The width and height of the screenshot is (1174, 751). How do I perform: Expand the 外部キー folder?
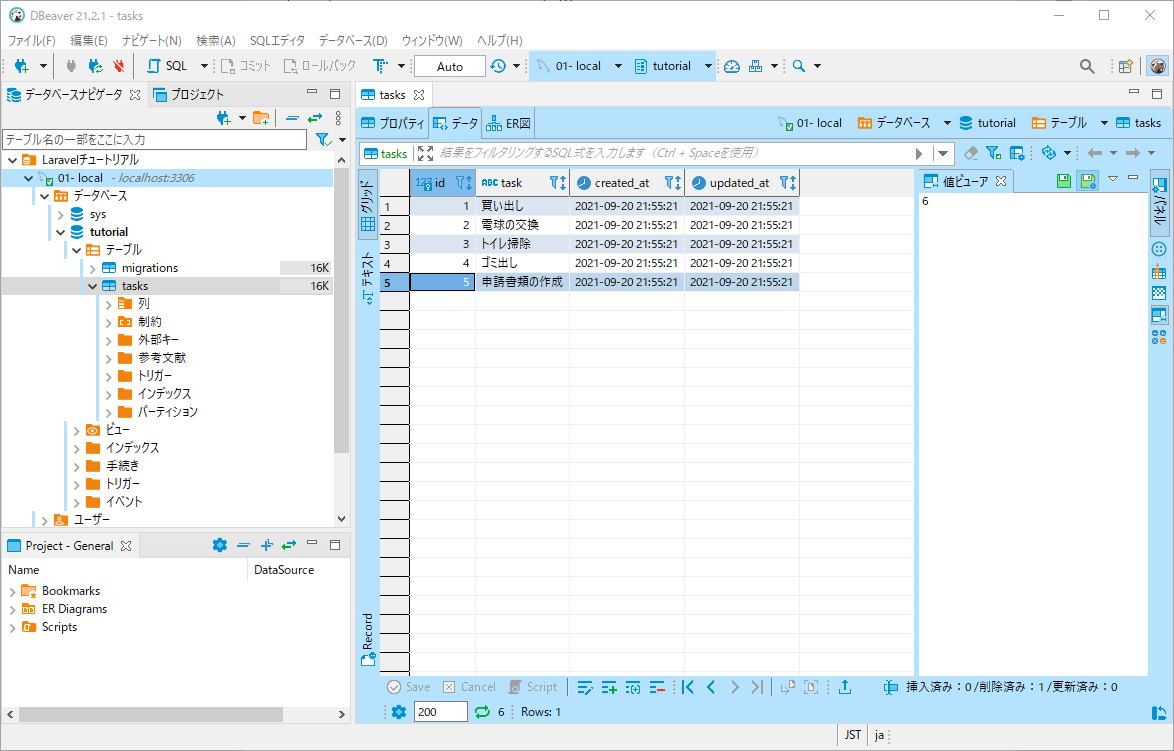click(x=109, y=341)
